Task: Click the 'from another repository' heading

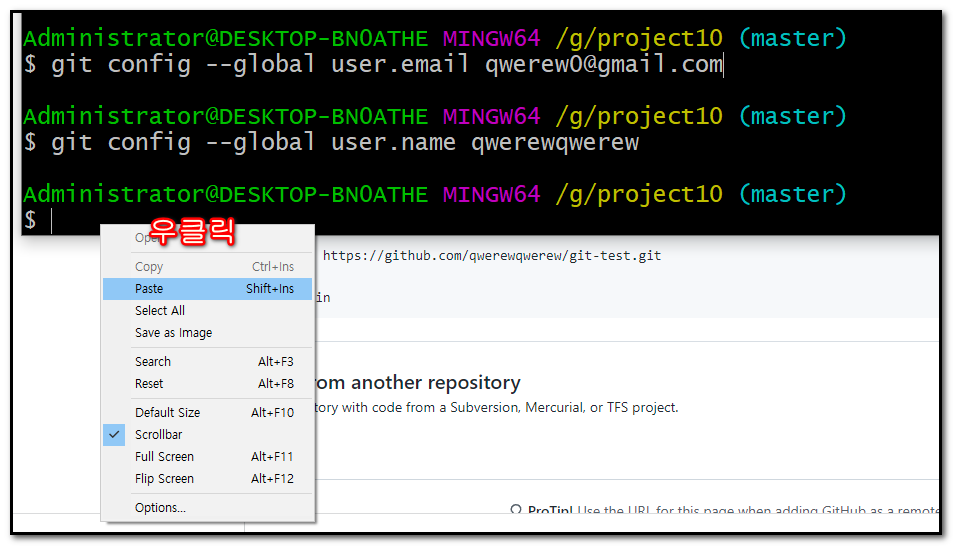Action: 418,382
